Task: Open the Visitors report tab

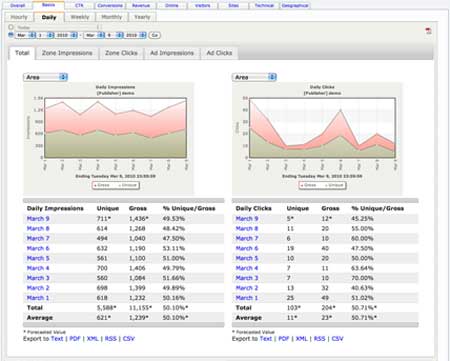Action: (x=203, y=6)
